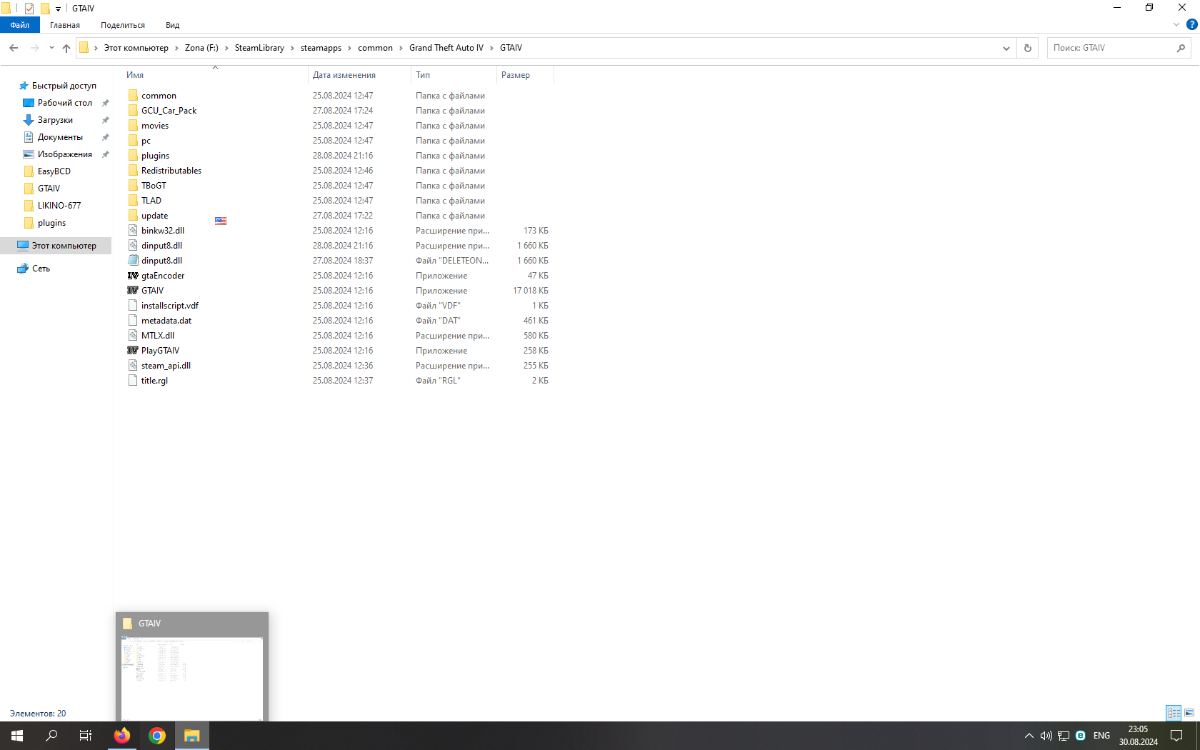
Task: Select the PlayGTAIV application icon
Action: click(132, 350)
